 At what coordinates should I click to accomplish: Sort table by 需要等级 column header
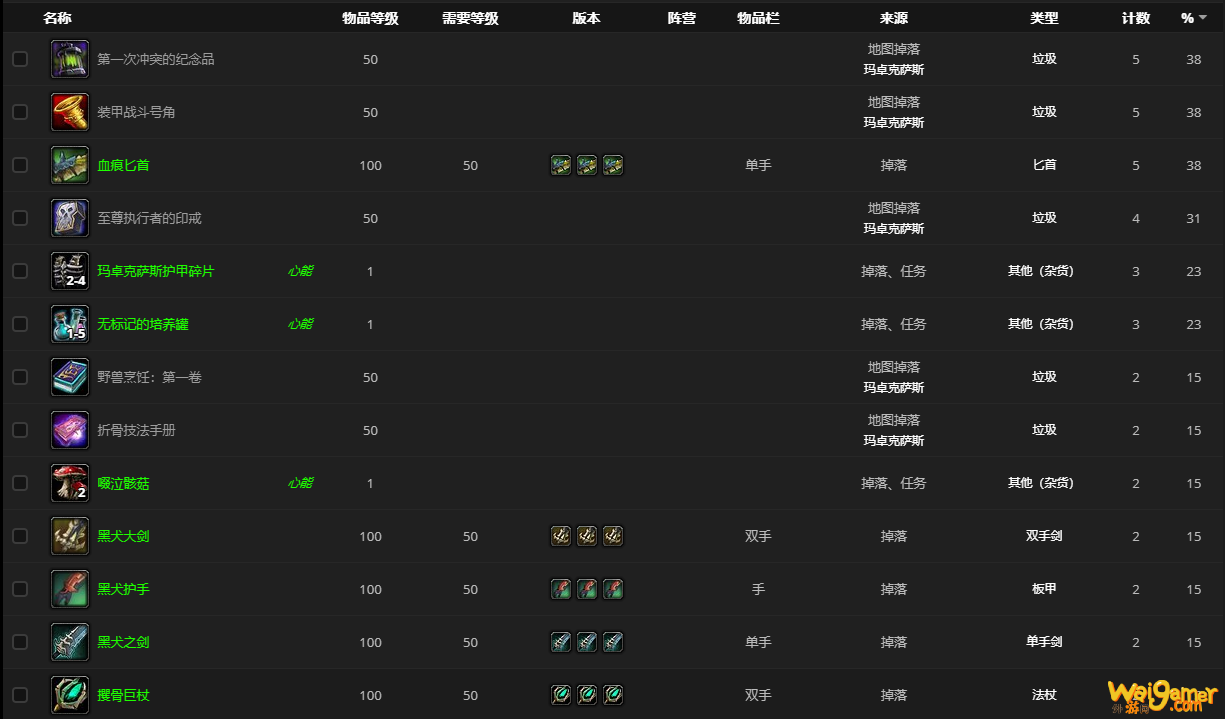pos(470,18)
